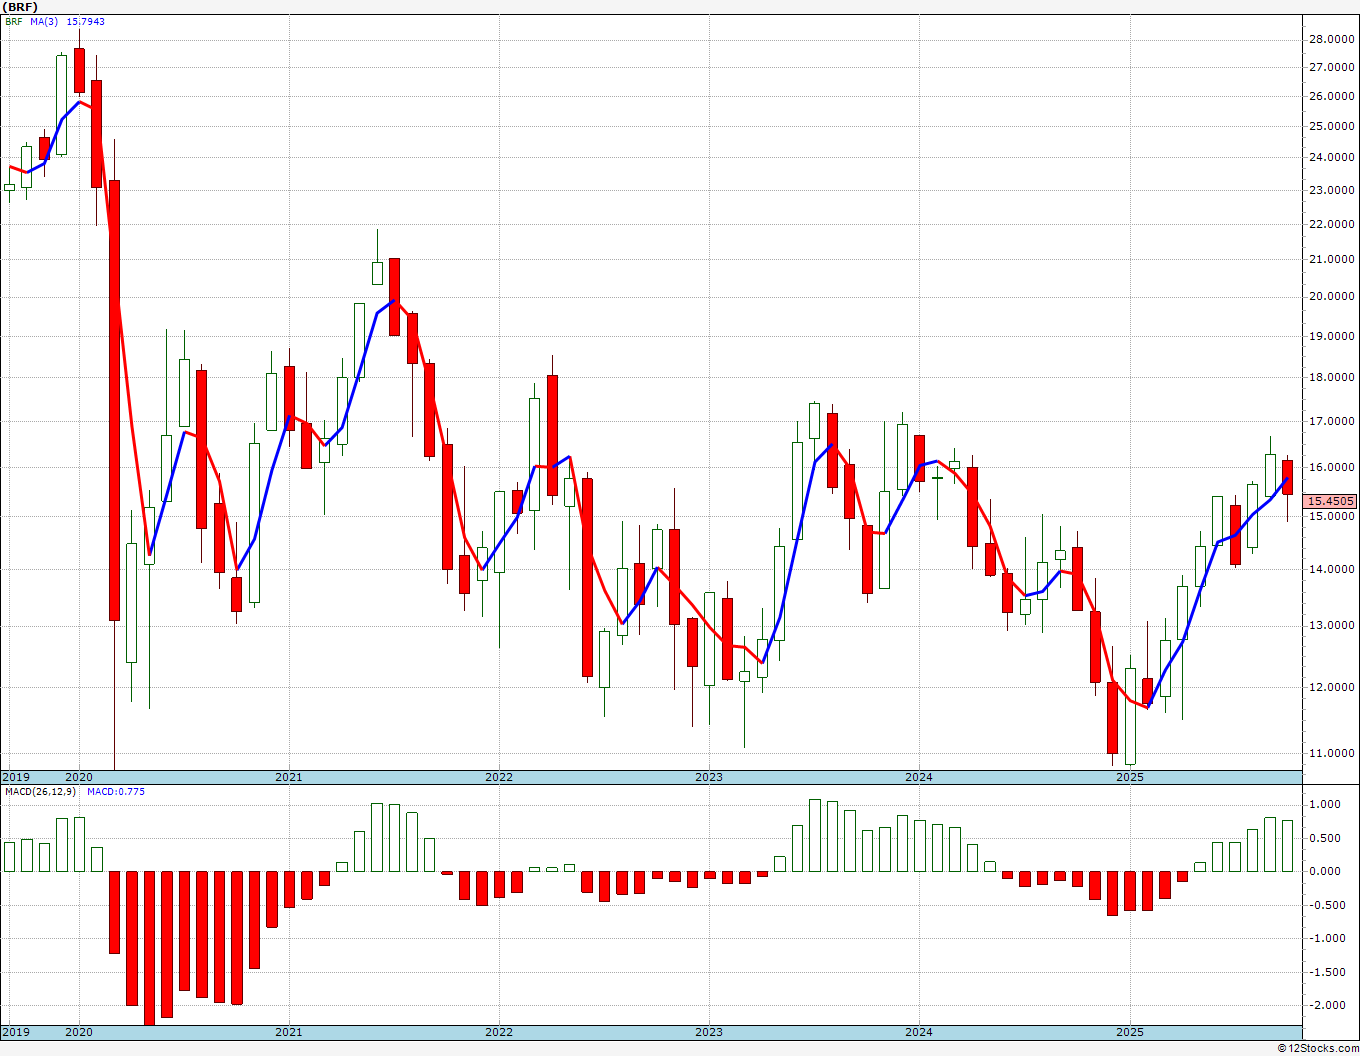Click the 12.0000 price axis label
The width and height of the screenshot is (1360, 1056).
click(1332, 686)
